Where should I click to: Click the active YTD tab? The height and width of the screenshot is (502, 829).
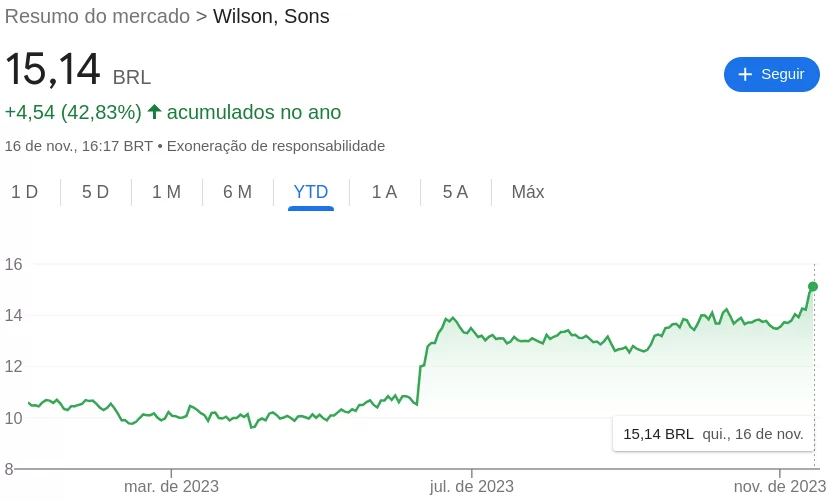tap(311, 192)
